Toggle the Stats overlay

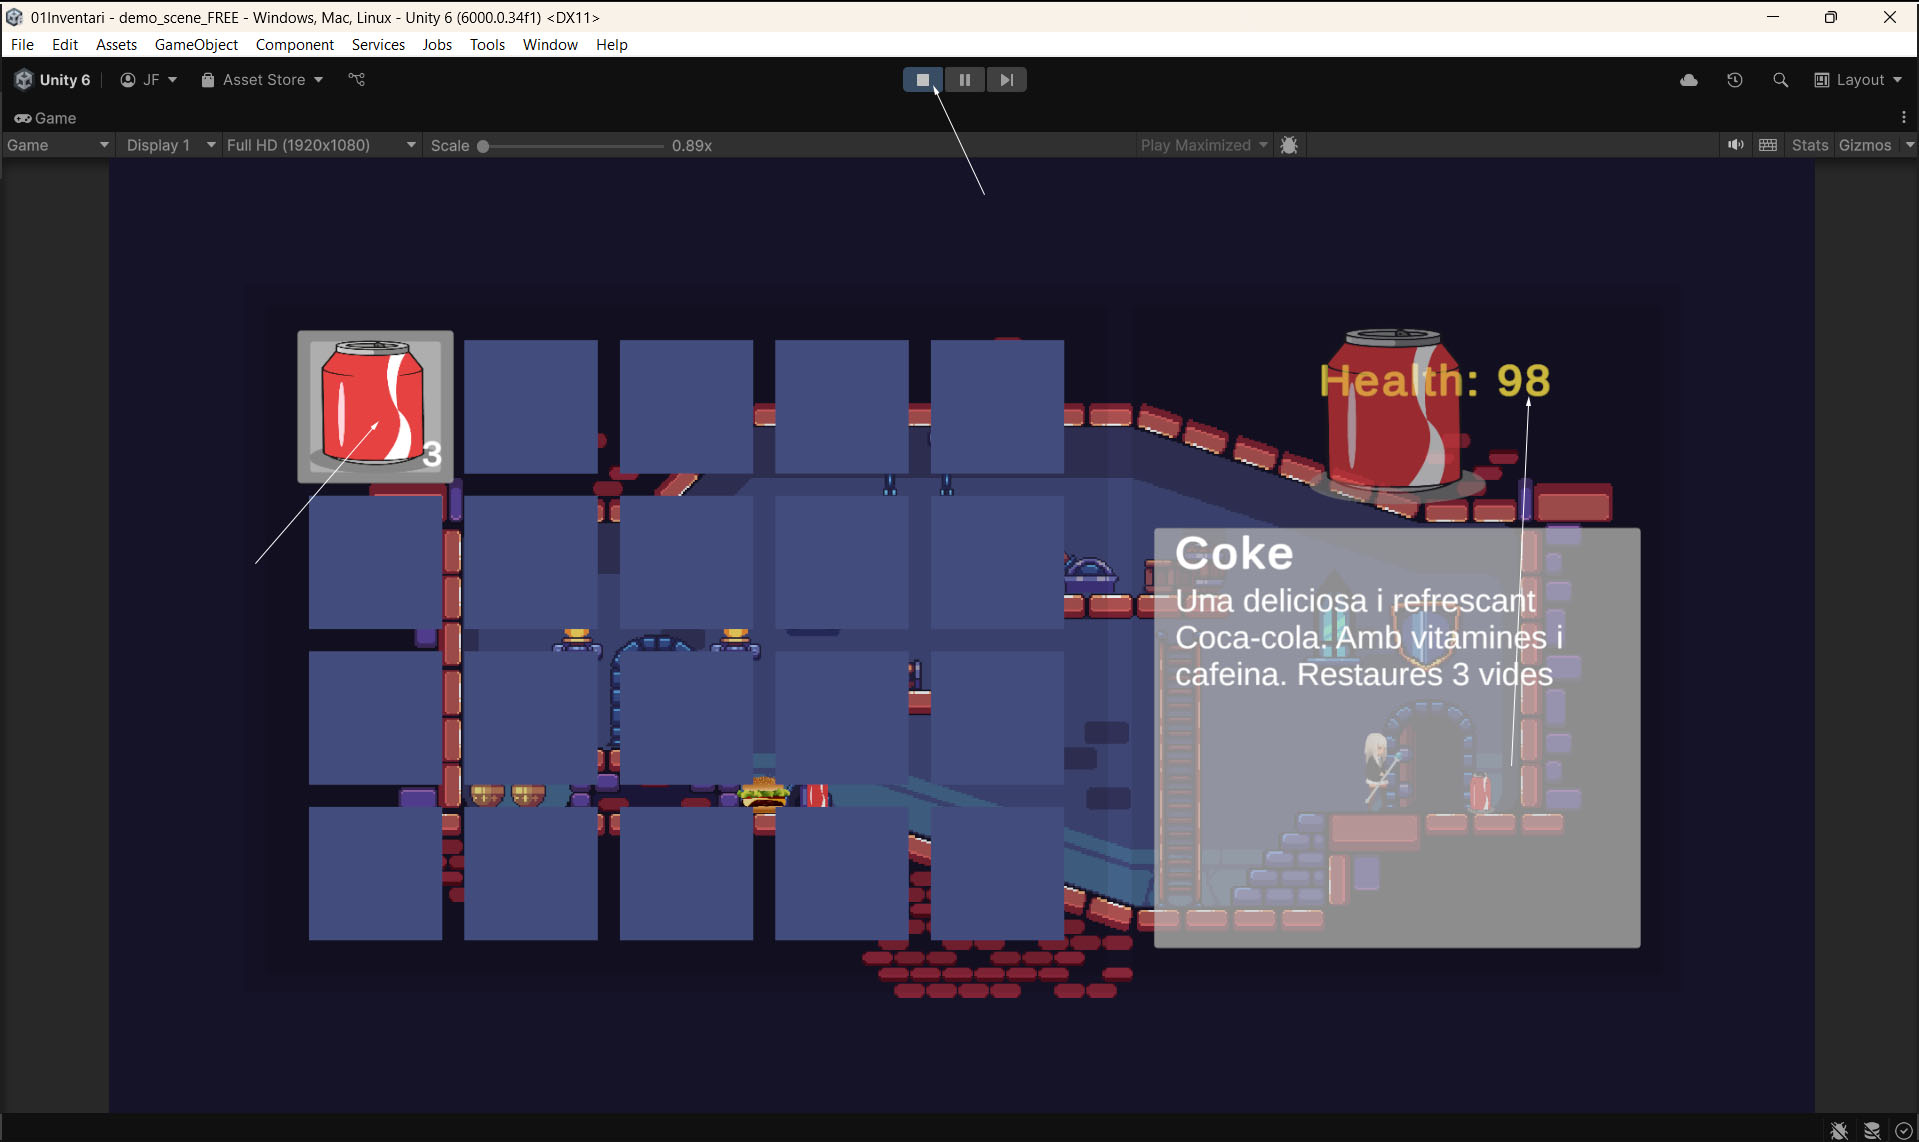[1809, 145]
